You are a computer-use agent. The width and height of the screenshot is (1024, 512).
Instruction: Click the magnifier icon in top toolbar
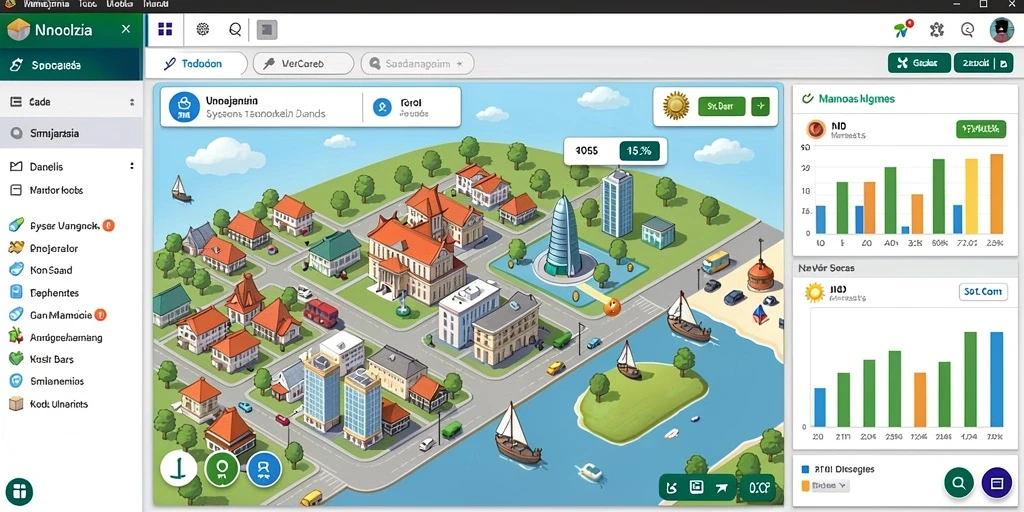tap(235, 29)
